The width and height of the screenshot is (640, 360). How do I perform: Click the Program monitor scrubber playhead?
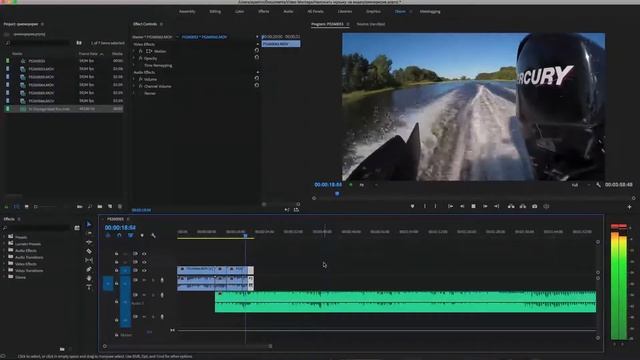coord(337,193)
